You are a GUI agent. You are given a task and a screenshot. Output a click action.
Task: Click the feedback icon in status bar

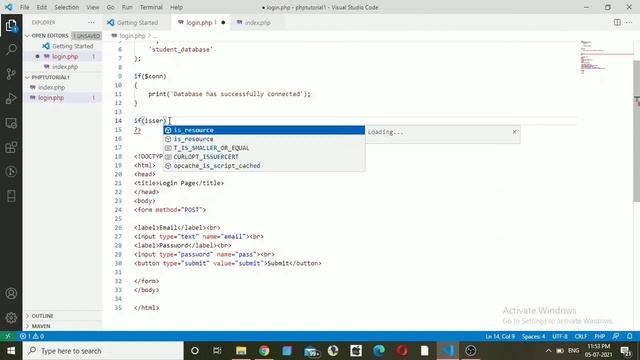(616, 336)
